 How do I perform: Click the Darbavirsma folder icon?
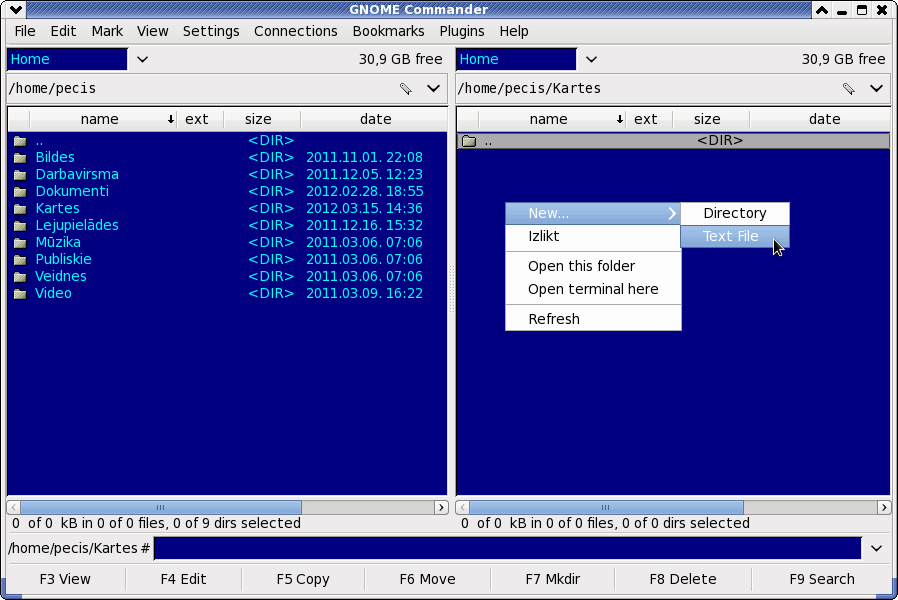click(x=20, y=175)
